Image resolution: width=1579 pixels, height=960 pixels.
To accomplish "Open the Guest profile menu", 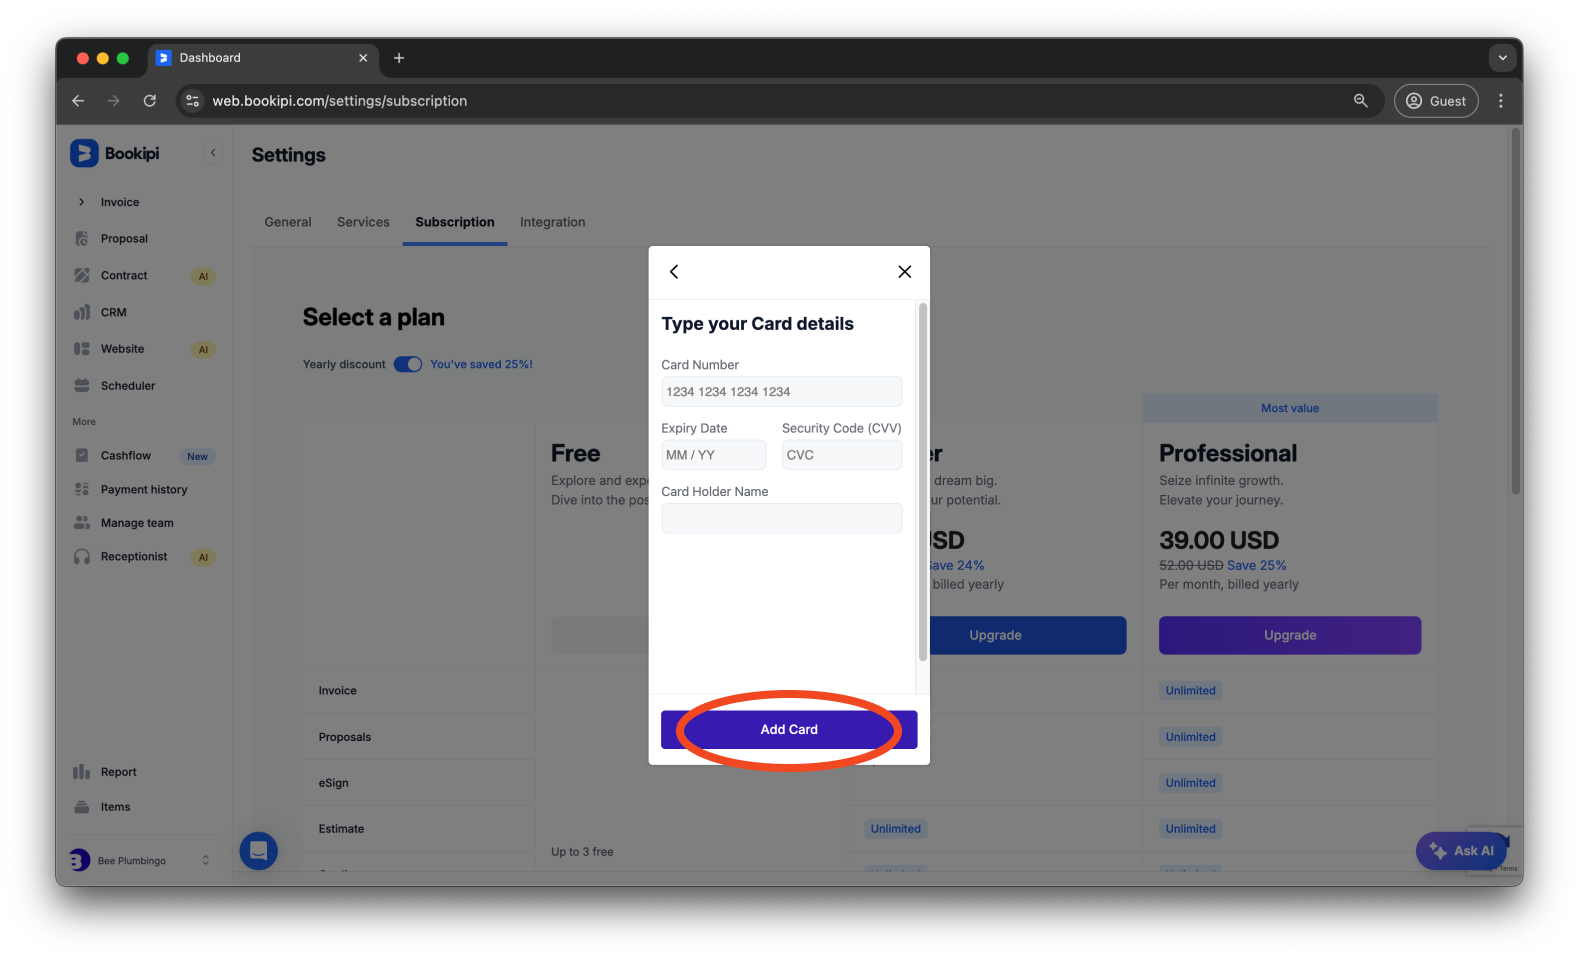I will (x=1436, y=101).
